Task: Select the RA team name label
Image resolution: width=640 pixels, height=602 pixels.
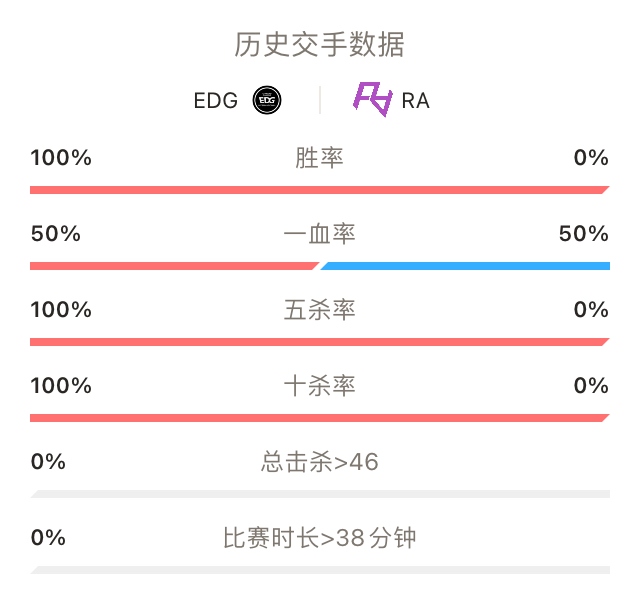Action: point(416,101)
